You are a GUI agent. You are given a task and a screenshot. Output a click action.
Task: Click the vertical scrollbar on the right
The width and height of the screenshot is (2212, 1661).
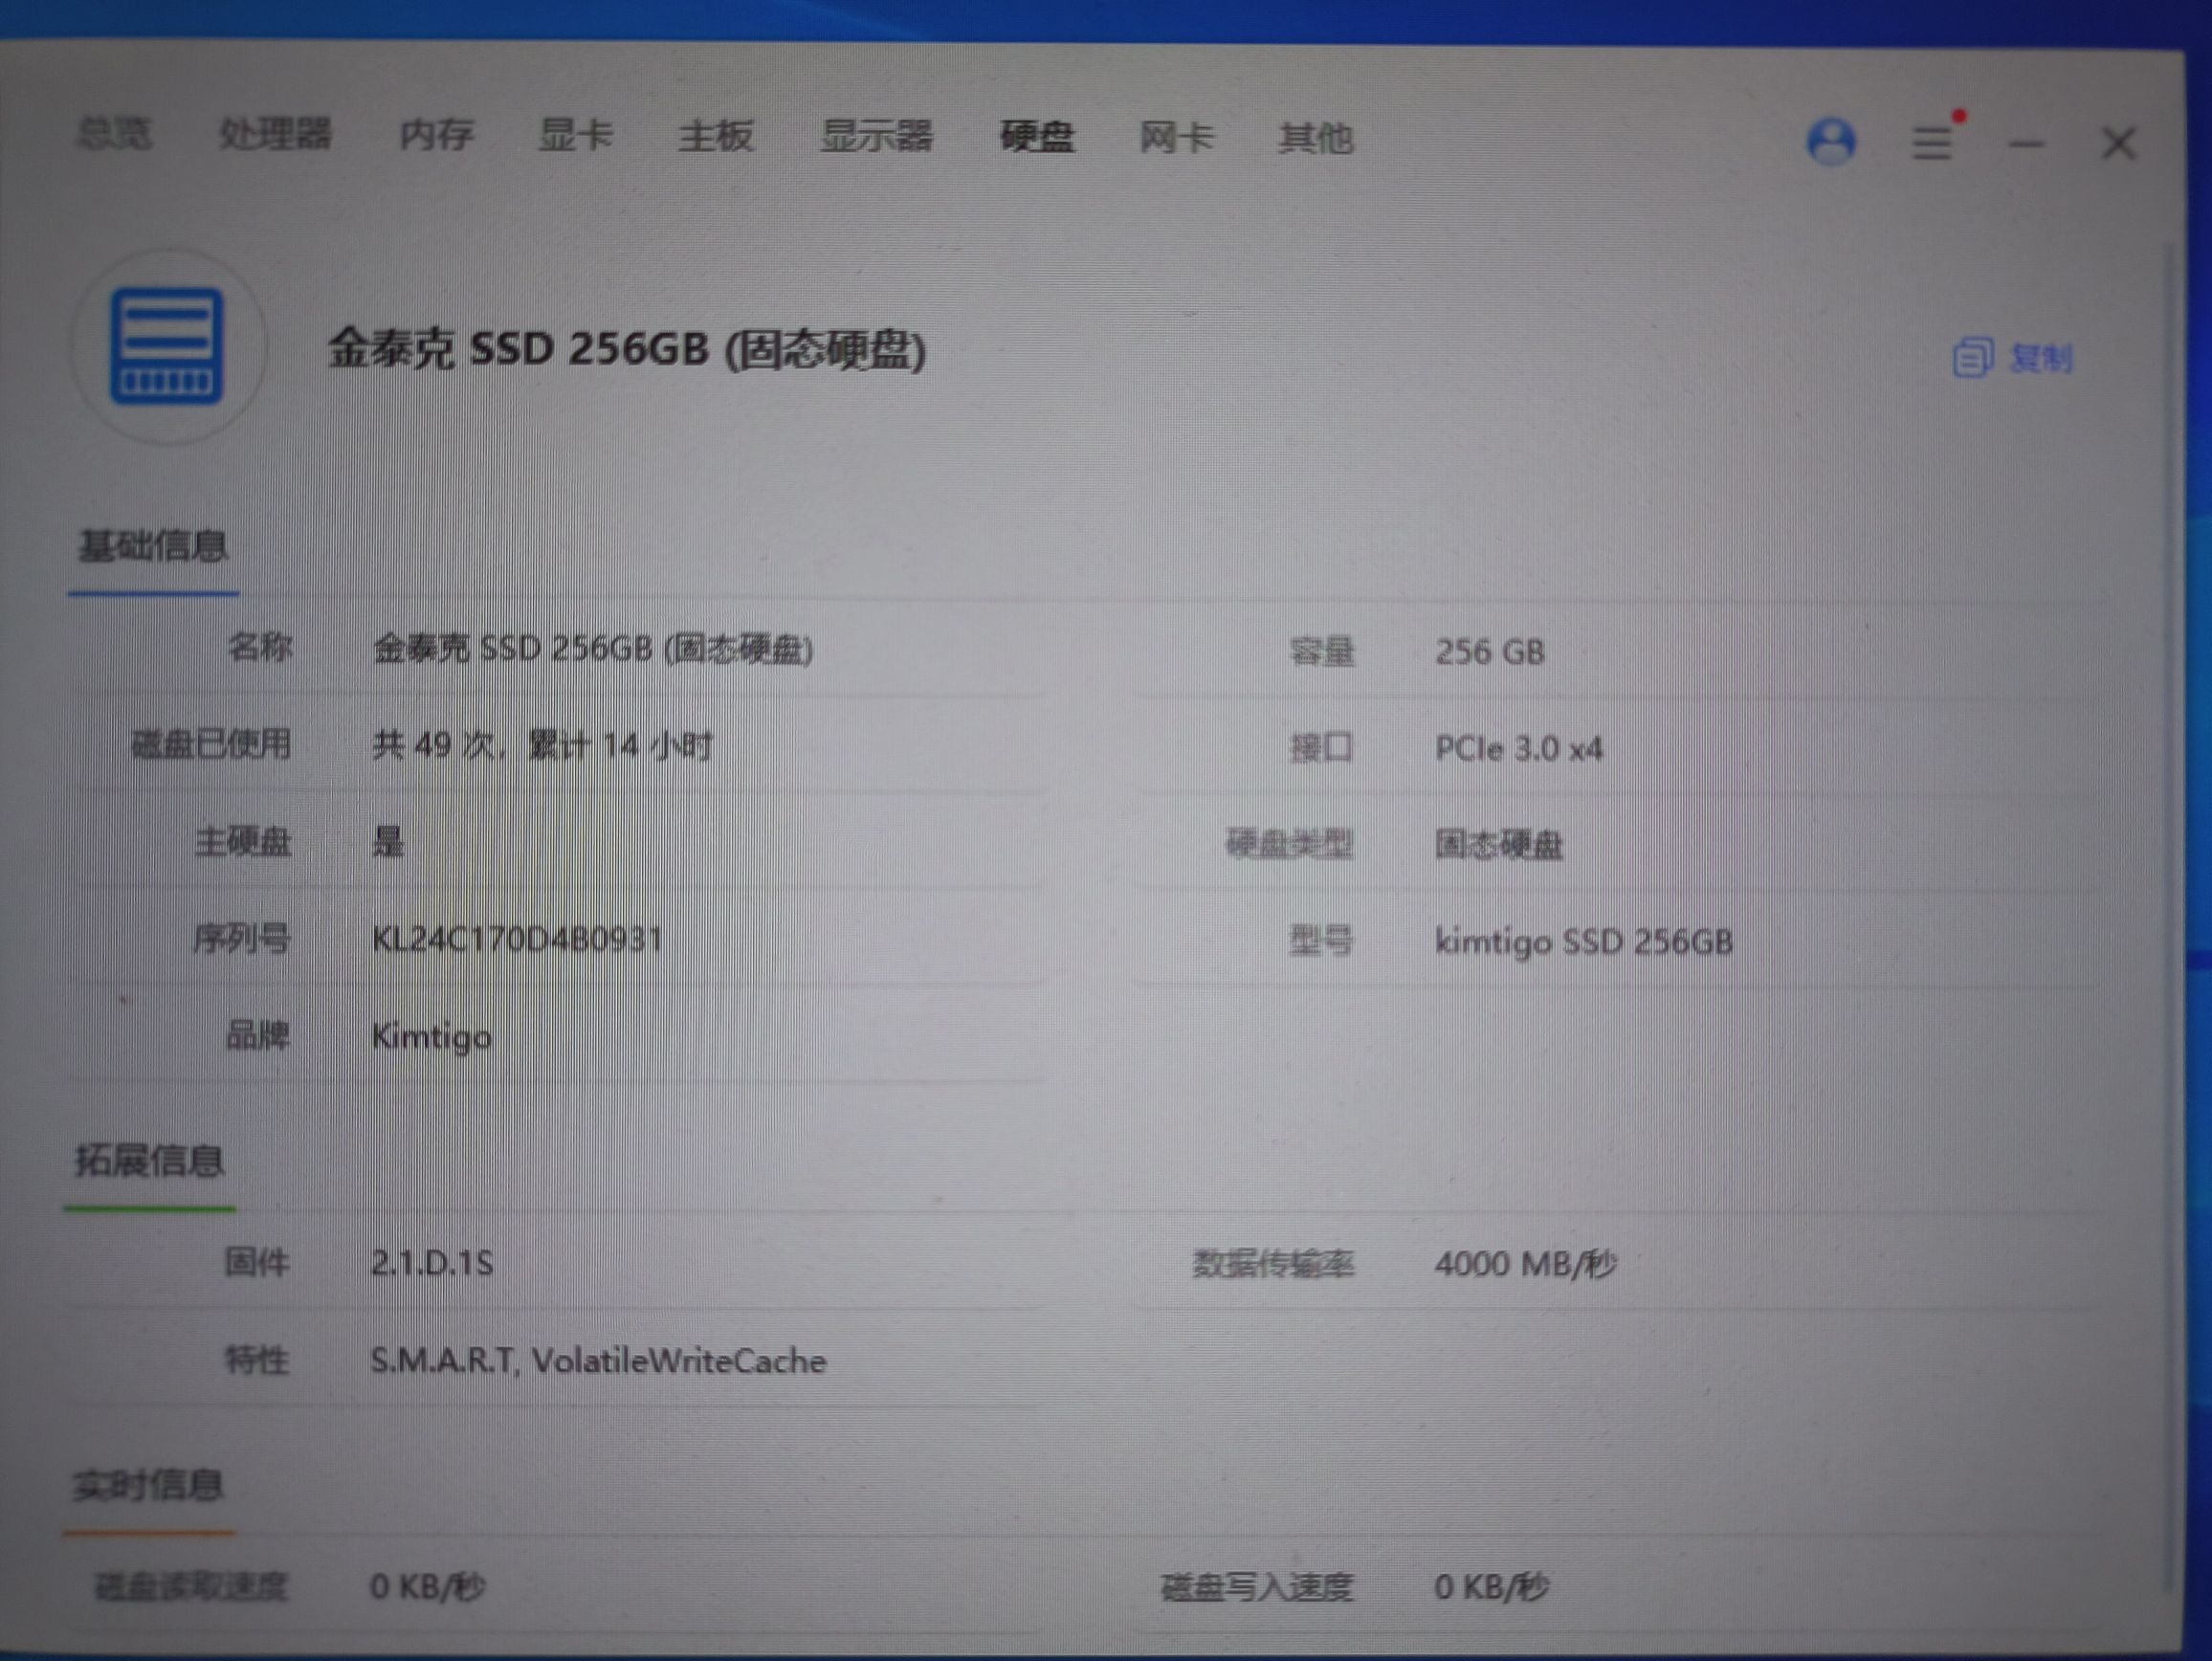pos(2167,915)
